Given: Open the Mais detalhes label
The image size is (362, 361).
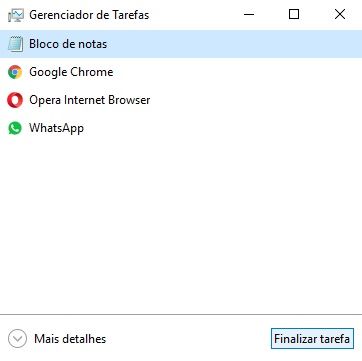Looking at the screenshot, I should pyautogui.click(x=70, y=339).
